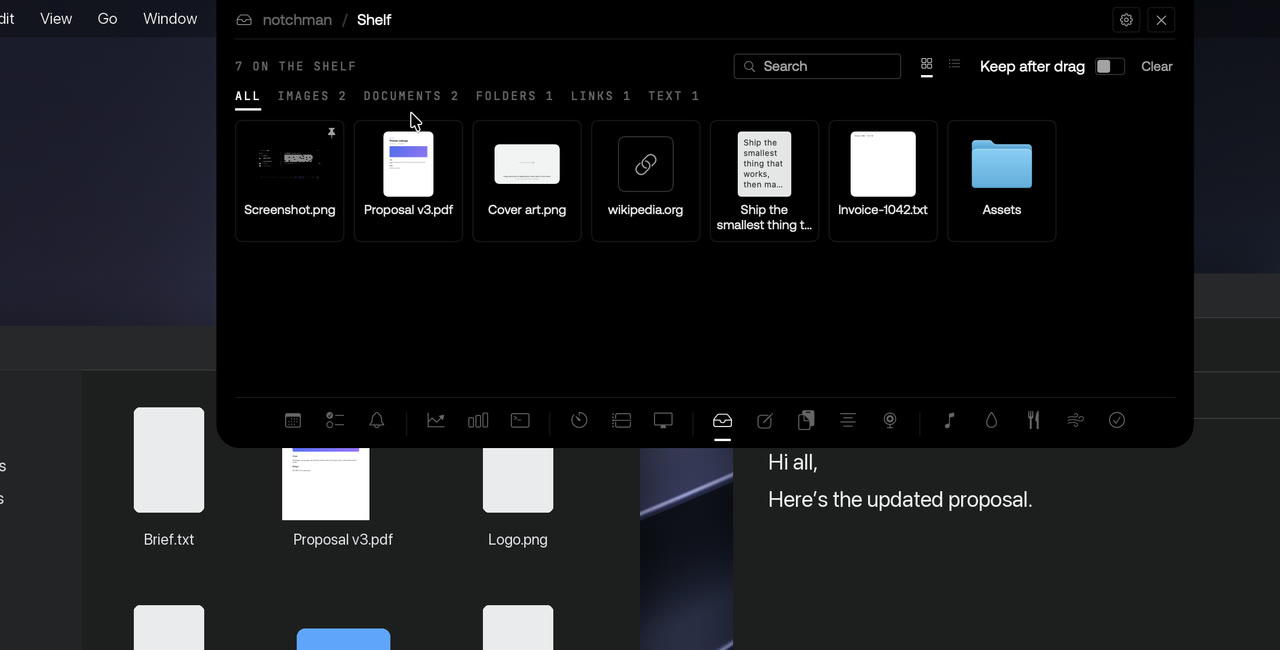Open the wind module icon
Viewport: 1280px width, 650px height.
tap(1075, 421)
